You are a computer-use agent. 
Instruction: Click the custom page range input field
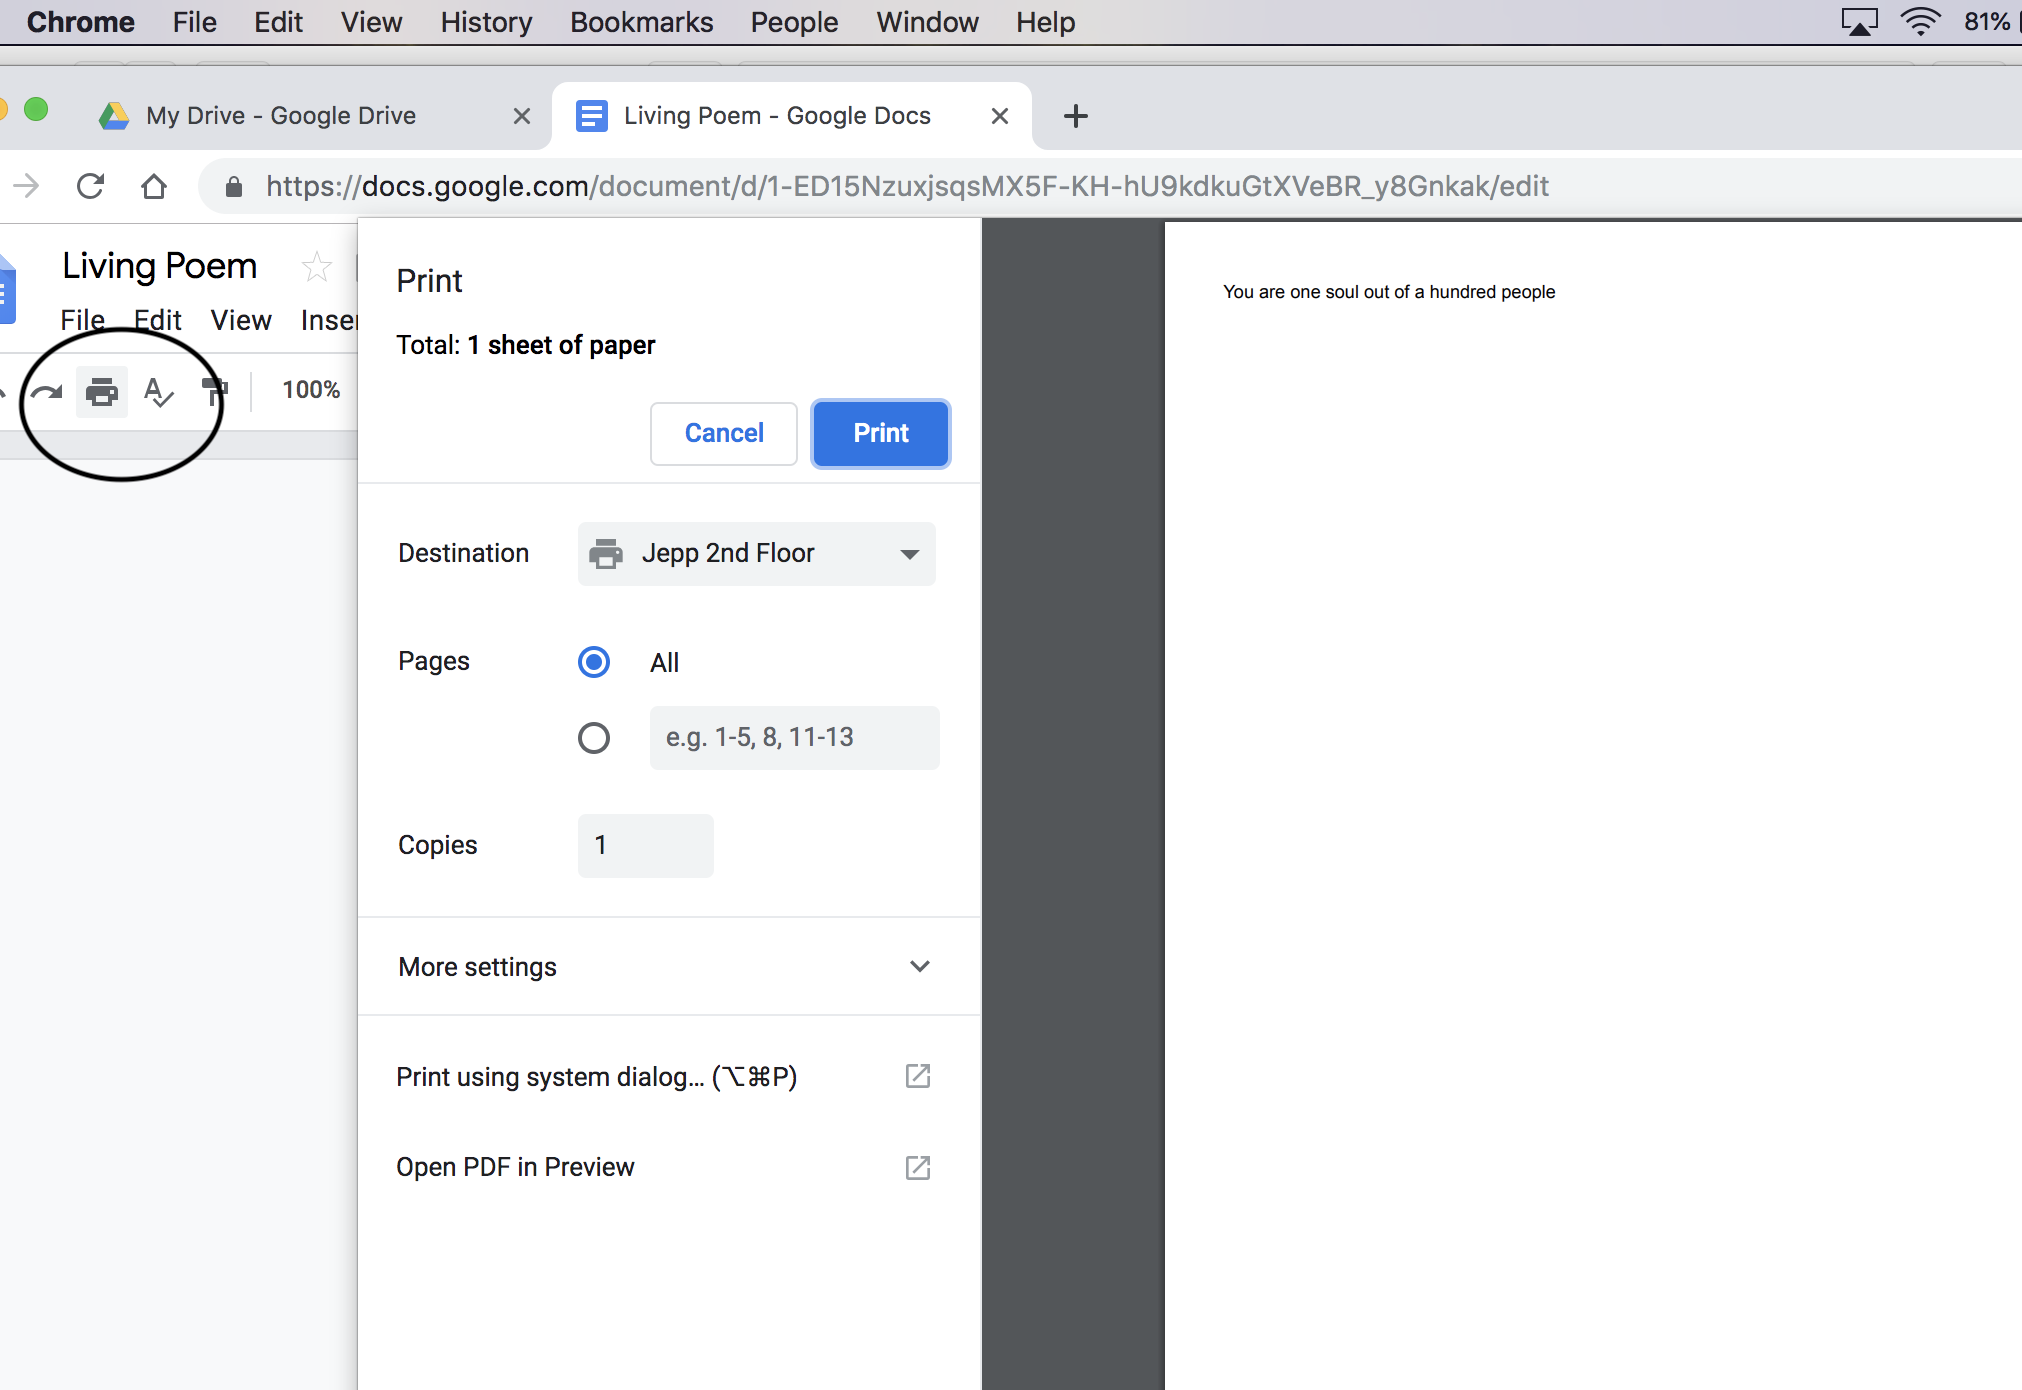[x=787, y=737]
